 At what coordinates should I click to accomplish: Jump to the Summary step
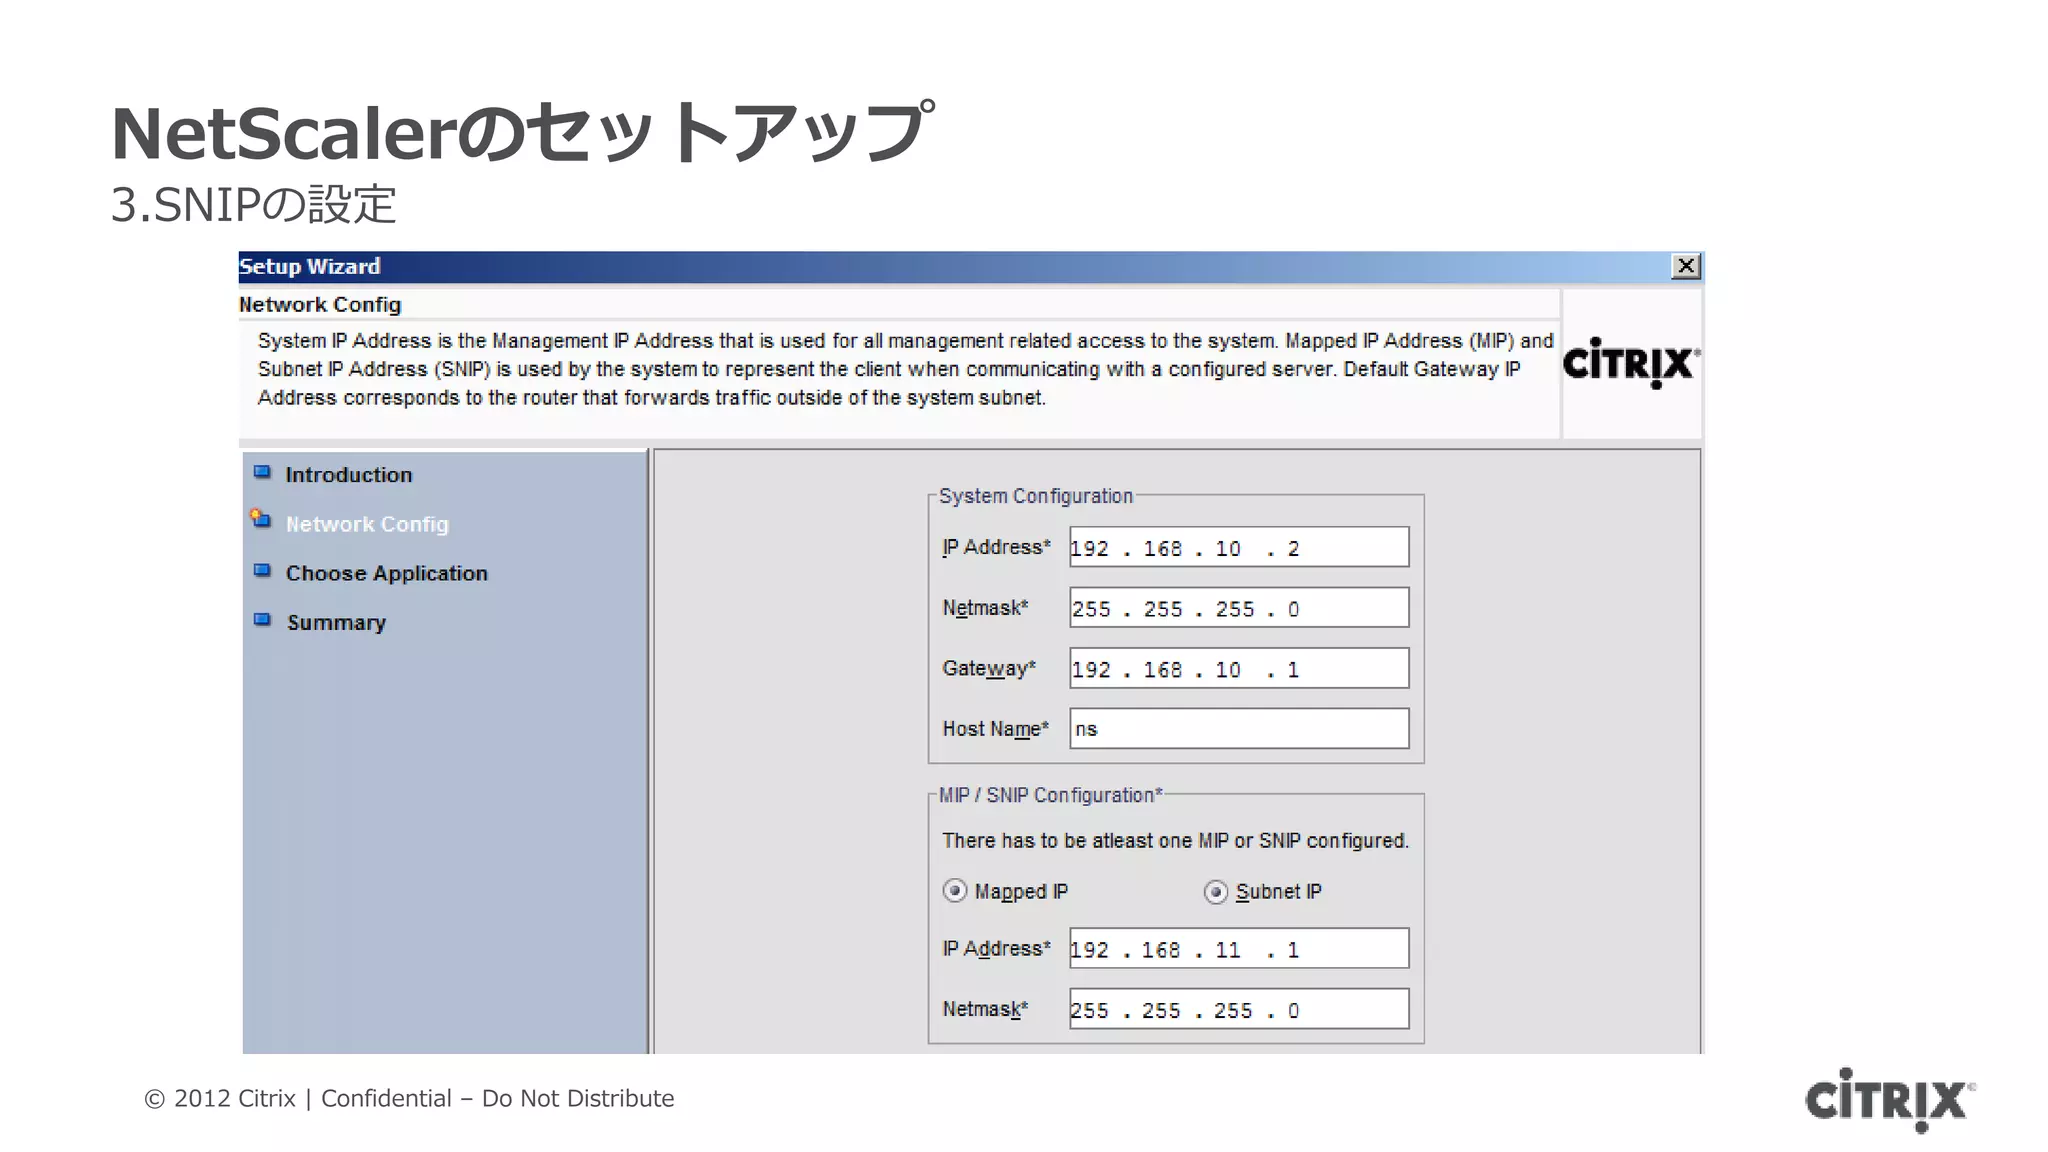336,622
